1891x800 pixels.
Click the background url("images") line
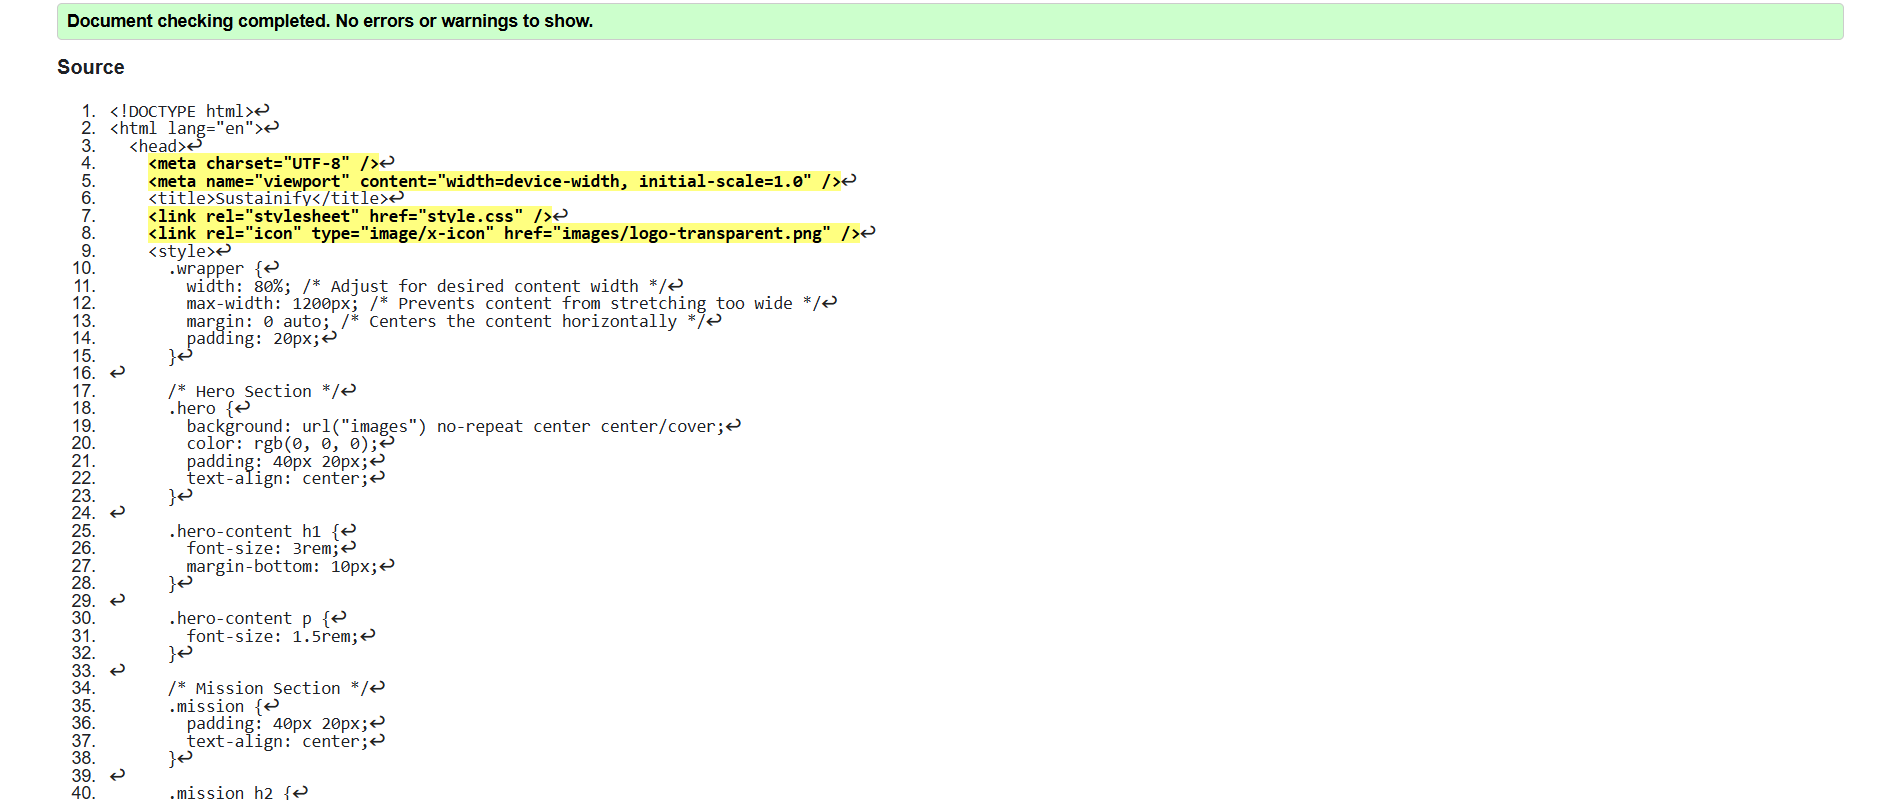point(463,426)
